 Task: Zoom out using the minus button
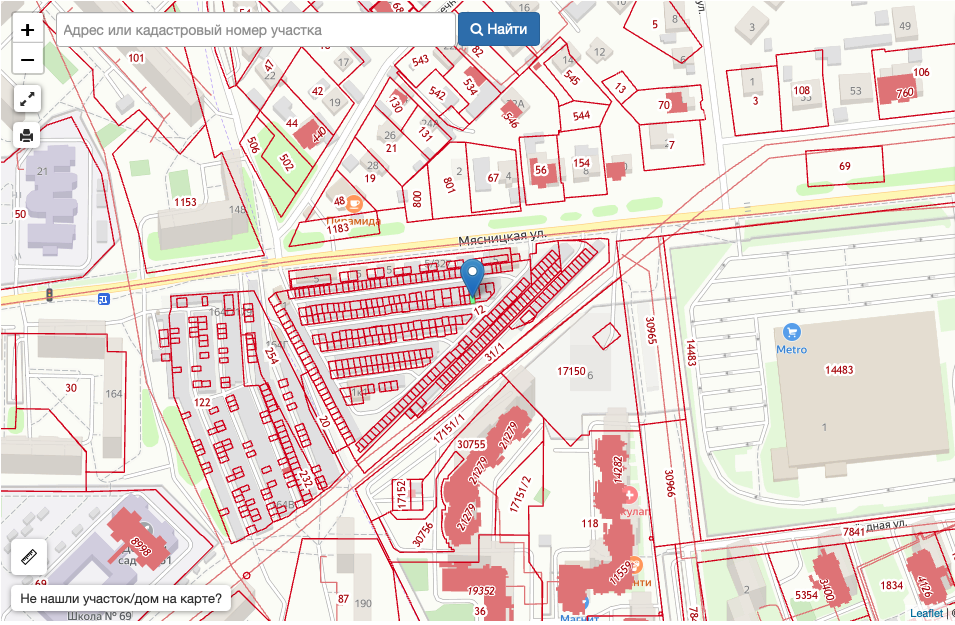coord(27,60)
